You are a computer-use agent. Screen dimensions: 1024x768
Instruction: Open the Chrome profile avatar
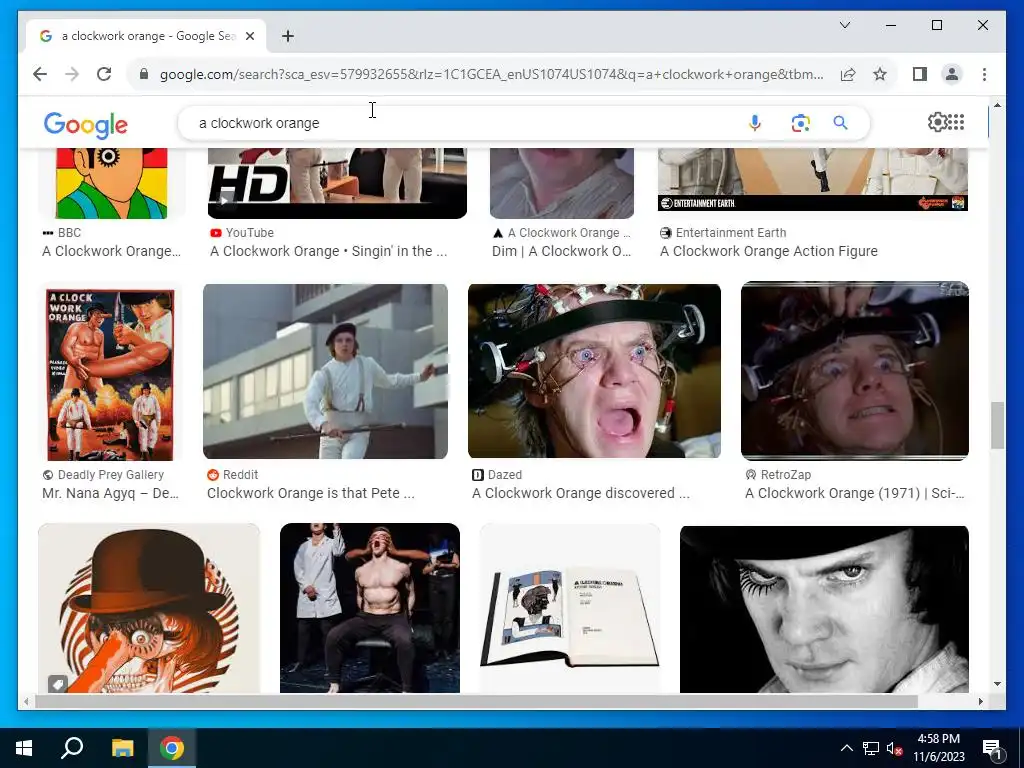[952, 74]
